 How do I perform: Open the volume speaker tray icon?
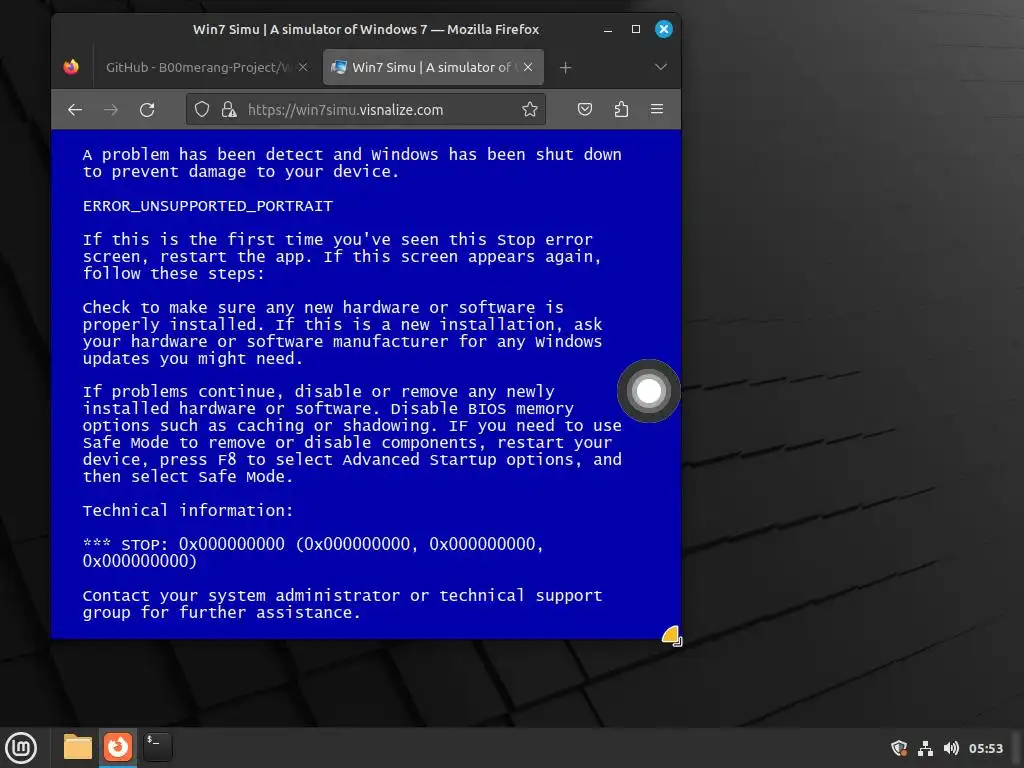952,748
